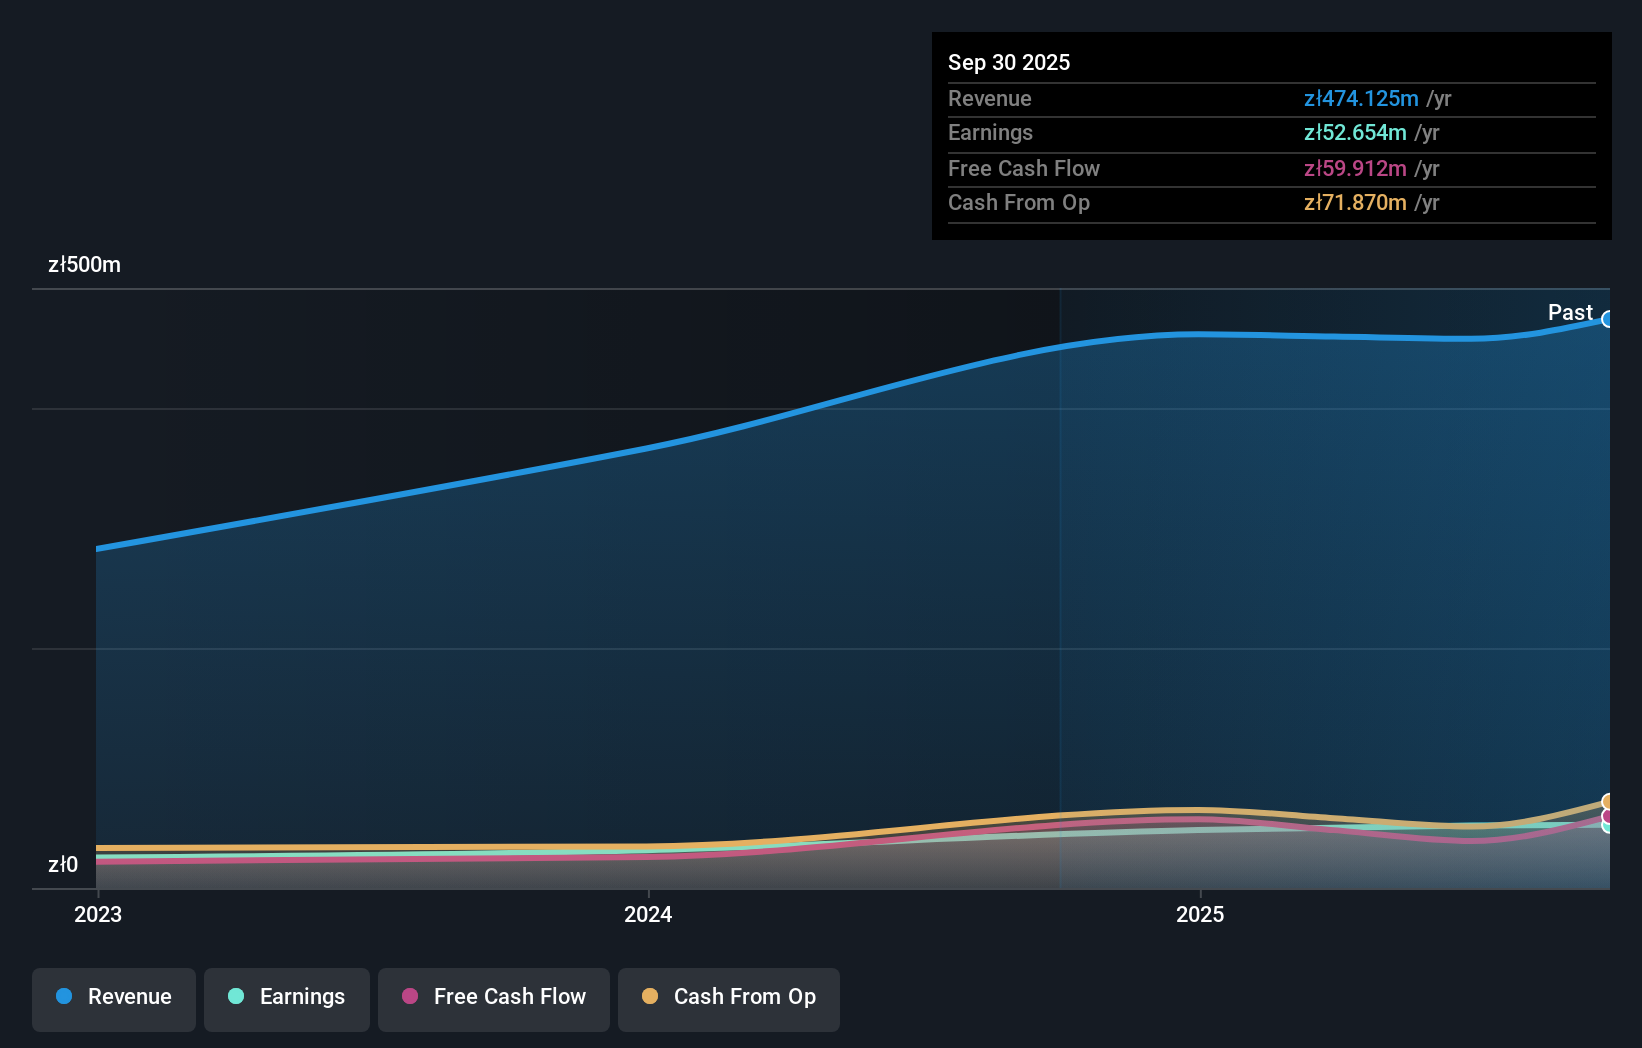Click the zł500m gridline label
1642x1048 pixels.
coord(84,265)
